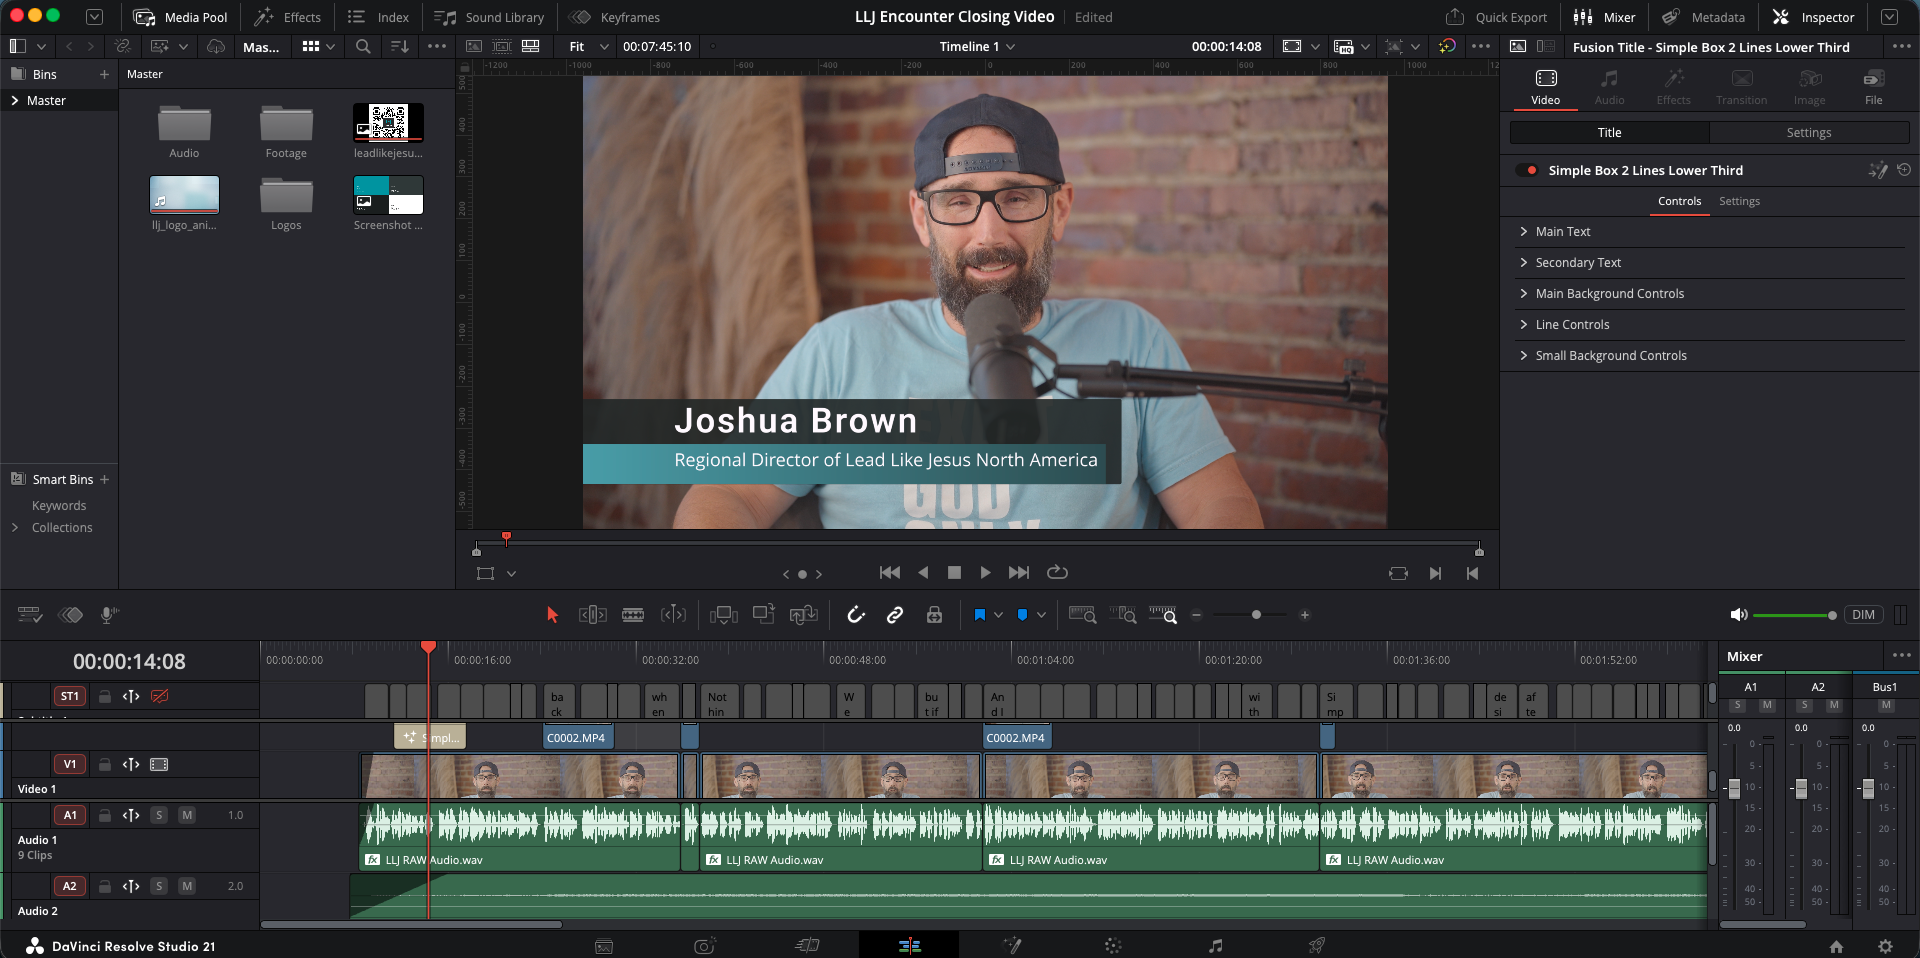1920x958 pixels.
Task: Switch to the Inspector Video tab
Action: click(1546, 87)
